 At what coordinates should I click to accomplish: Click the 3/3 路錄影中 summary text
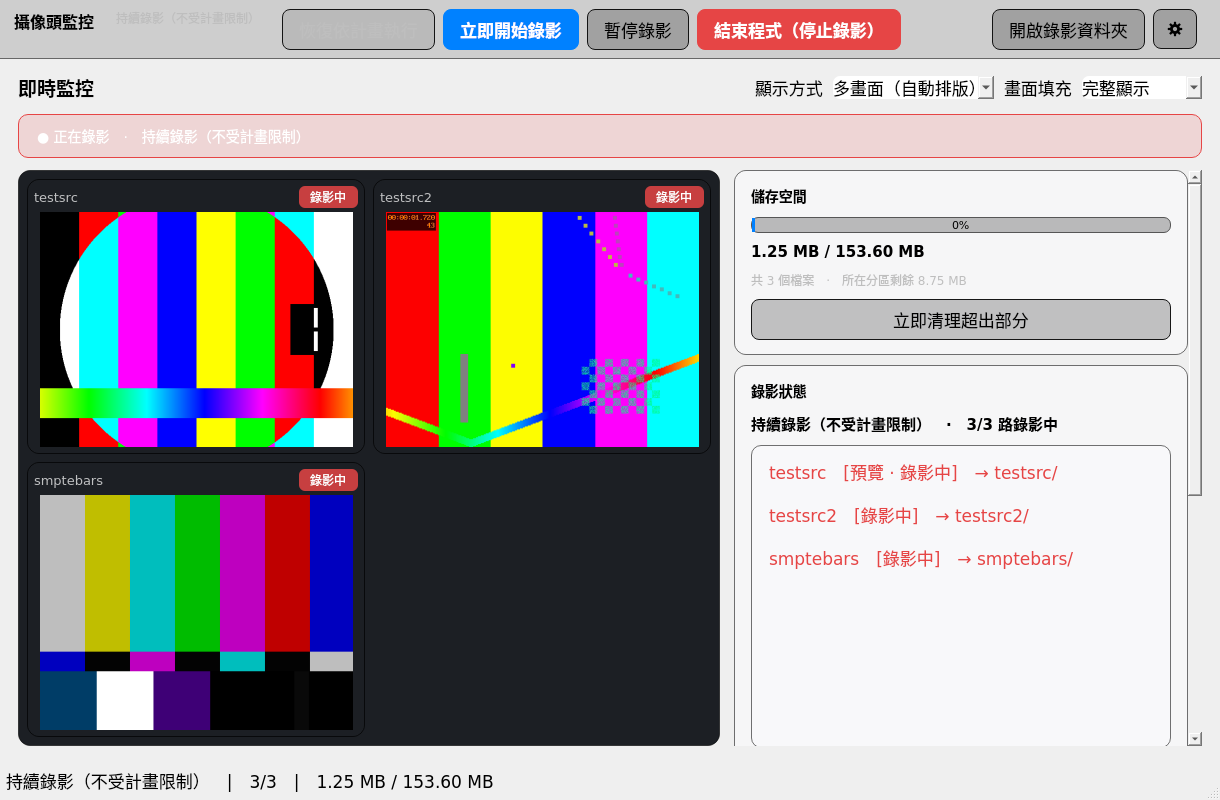pos(1012,425)
